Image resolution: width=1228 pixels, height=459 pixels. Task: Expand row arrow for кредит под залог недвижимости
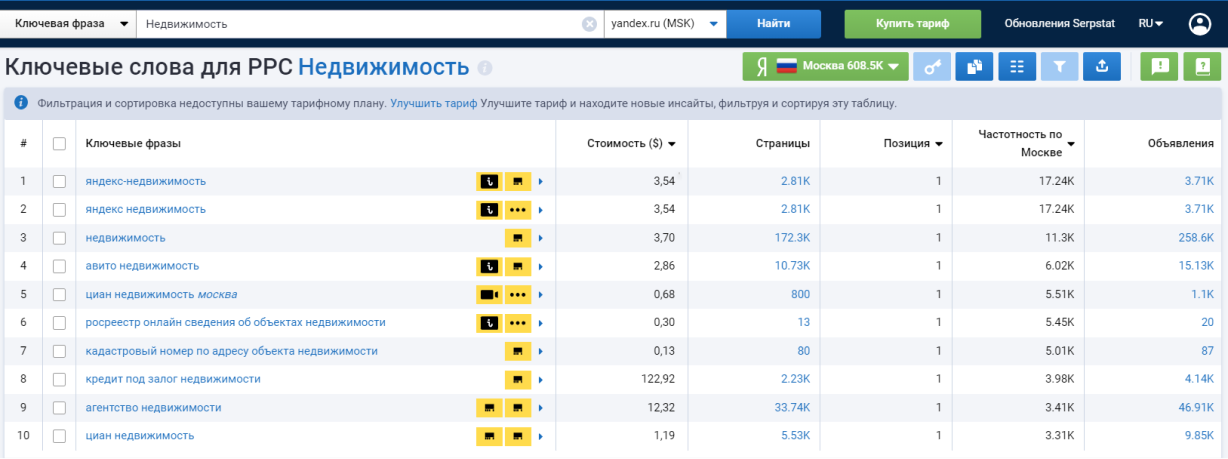point(541,380)
